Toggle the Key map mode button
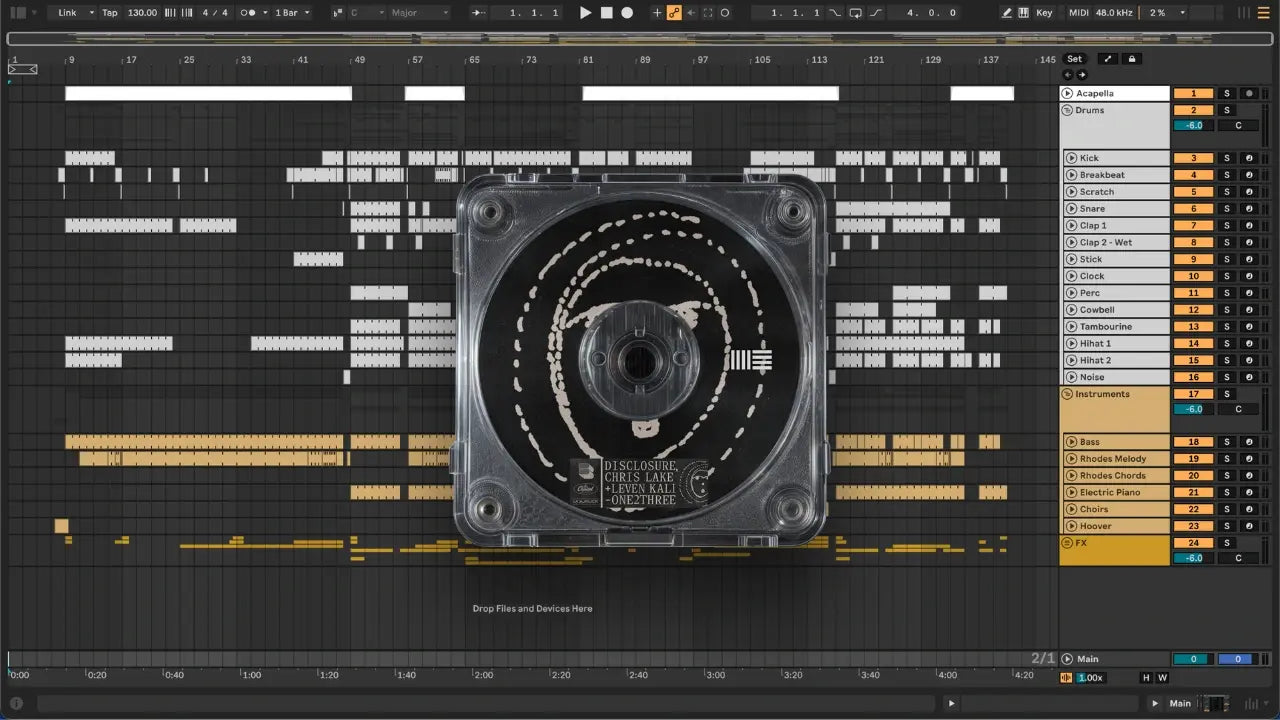The image size is (1280, 720). 1044,13
